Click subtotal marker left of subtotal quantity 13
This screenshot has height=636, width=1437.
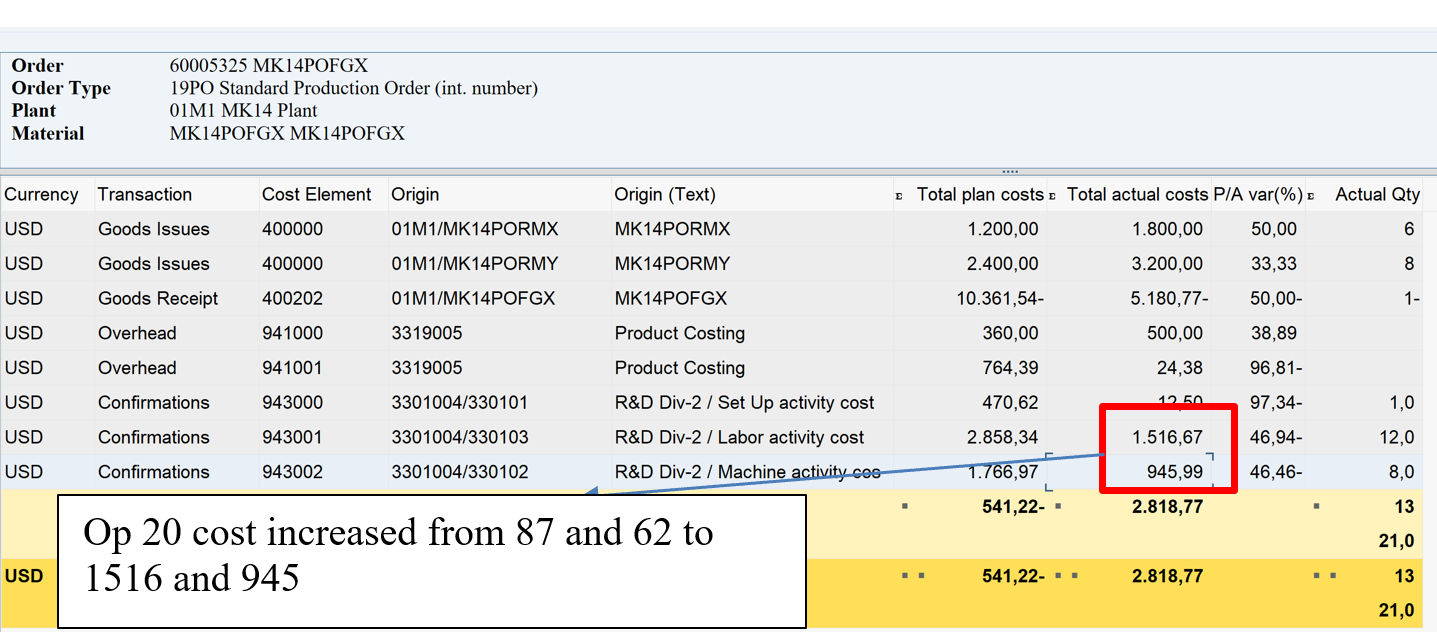click(x=1316, y=507)
